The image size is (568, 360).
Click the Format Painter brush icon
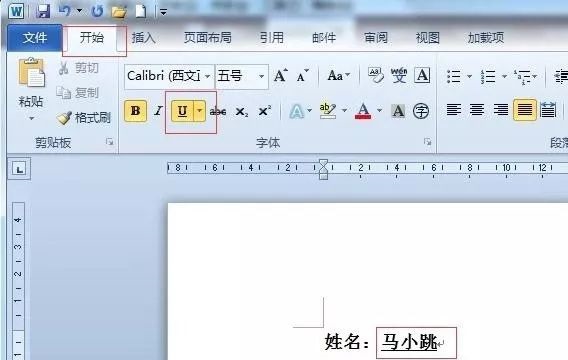click(64, 118)
